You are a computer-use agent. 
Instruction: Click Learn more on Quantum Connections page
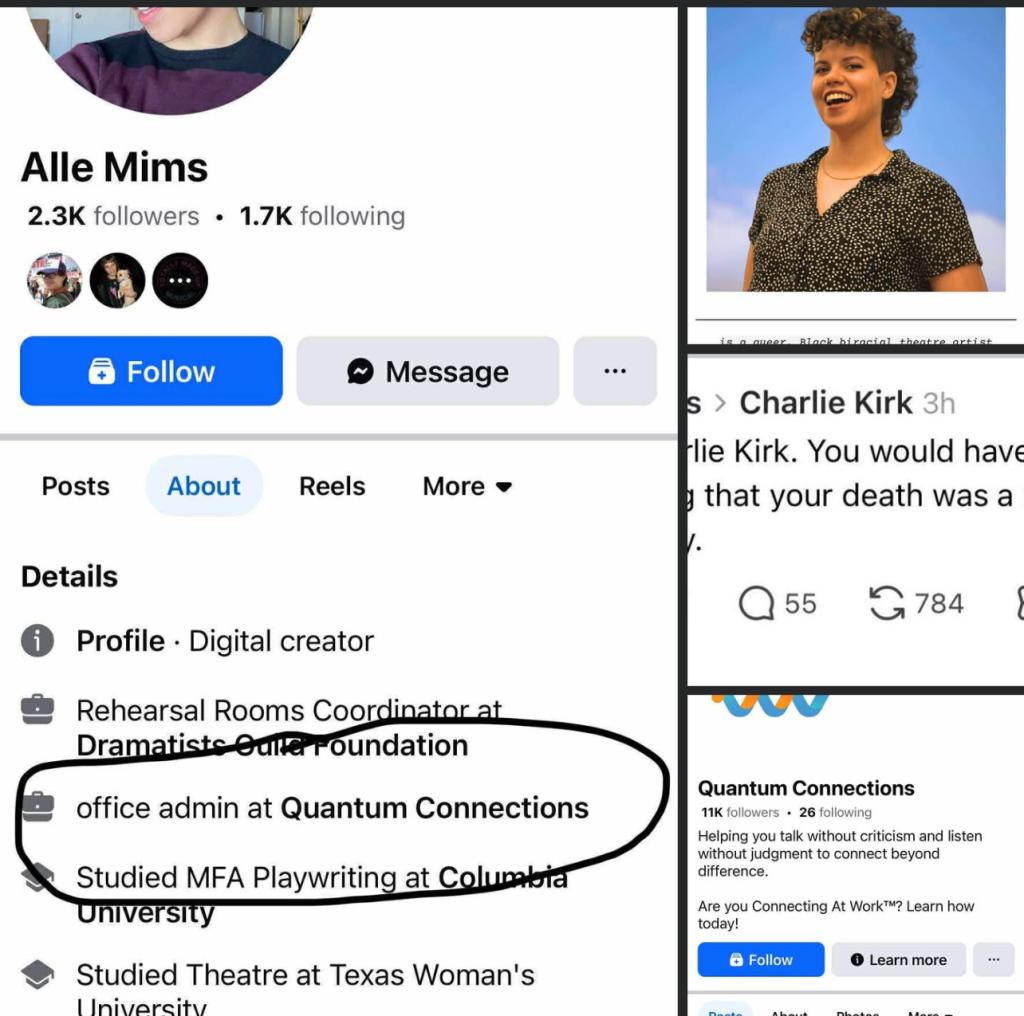click(x=899, y=959)
